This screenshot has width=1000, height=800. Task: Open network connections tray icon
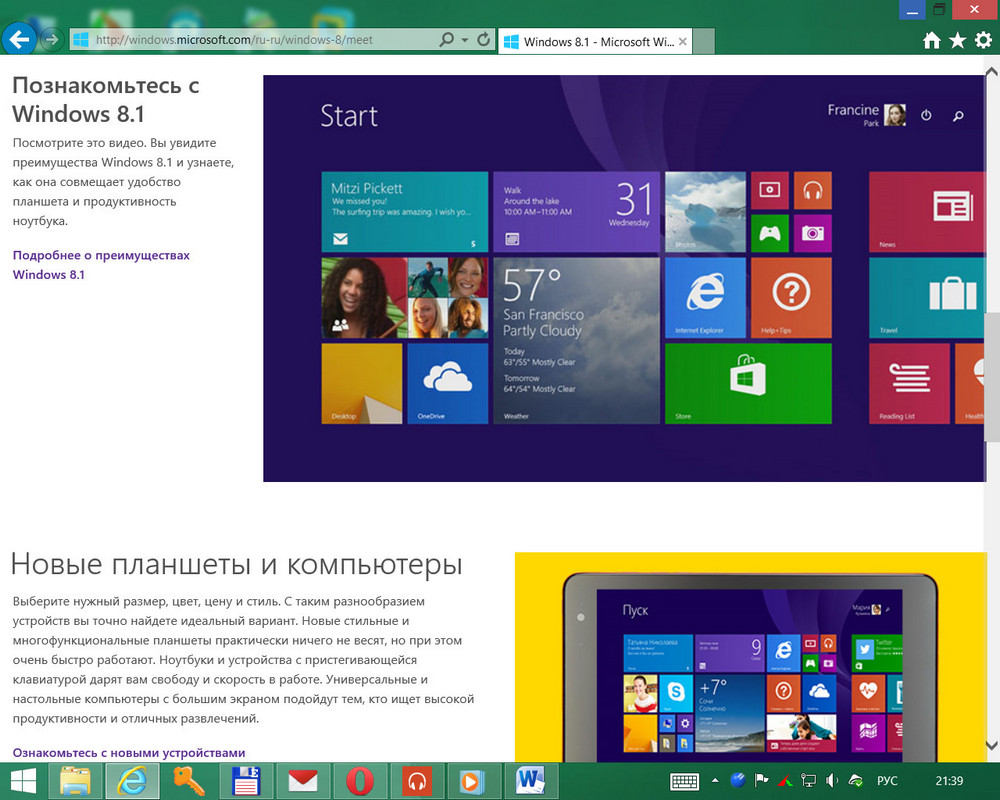point(809,780)
